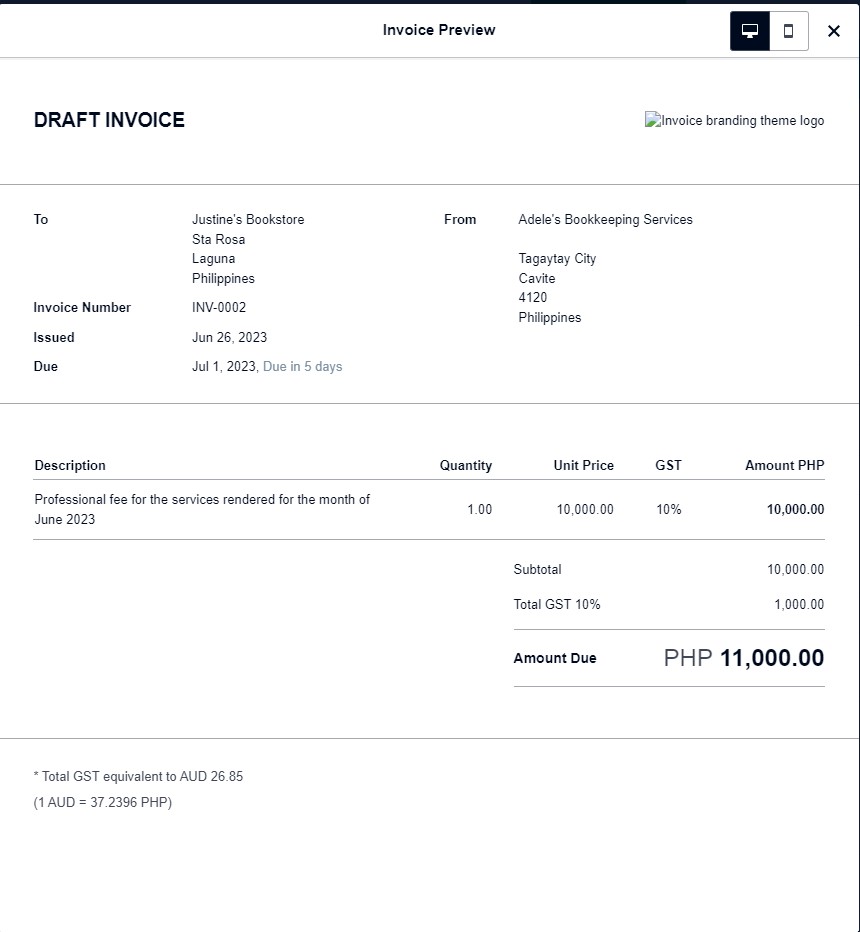Click the PHP 11,000.00 amount due total
This screenshot has width=860, height=932.
[744, 658]
